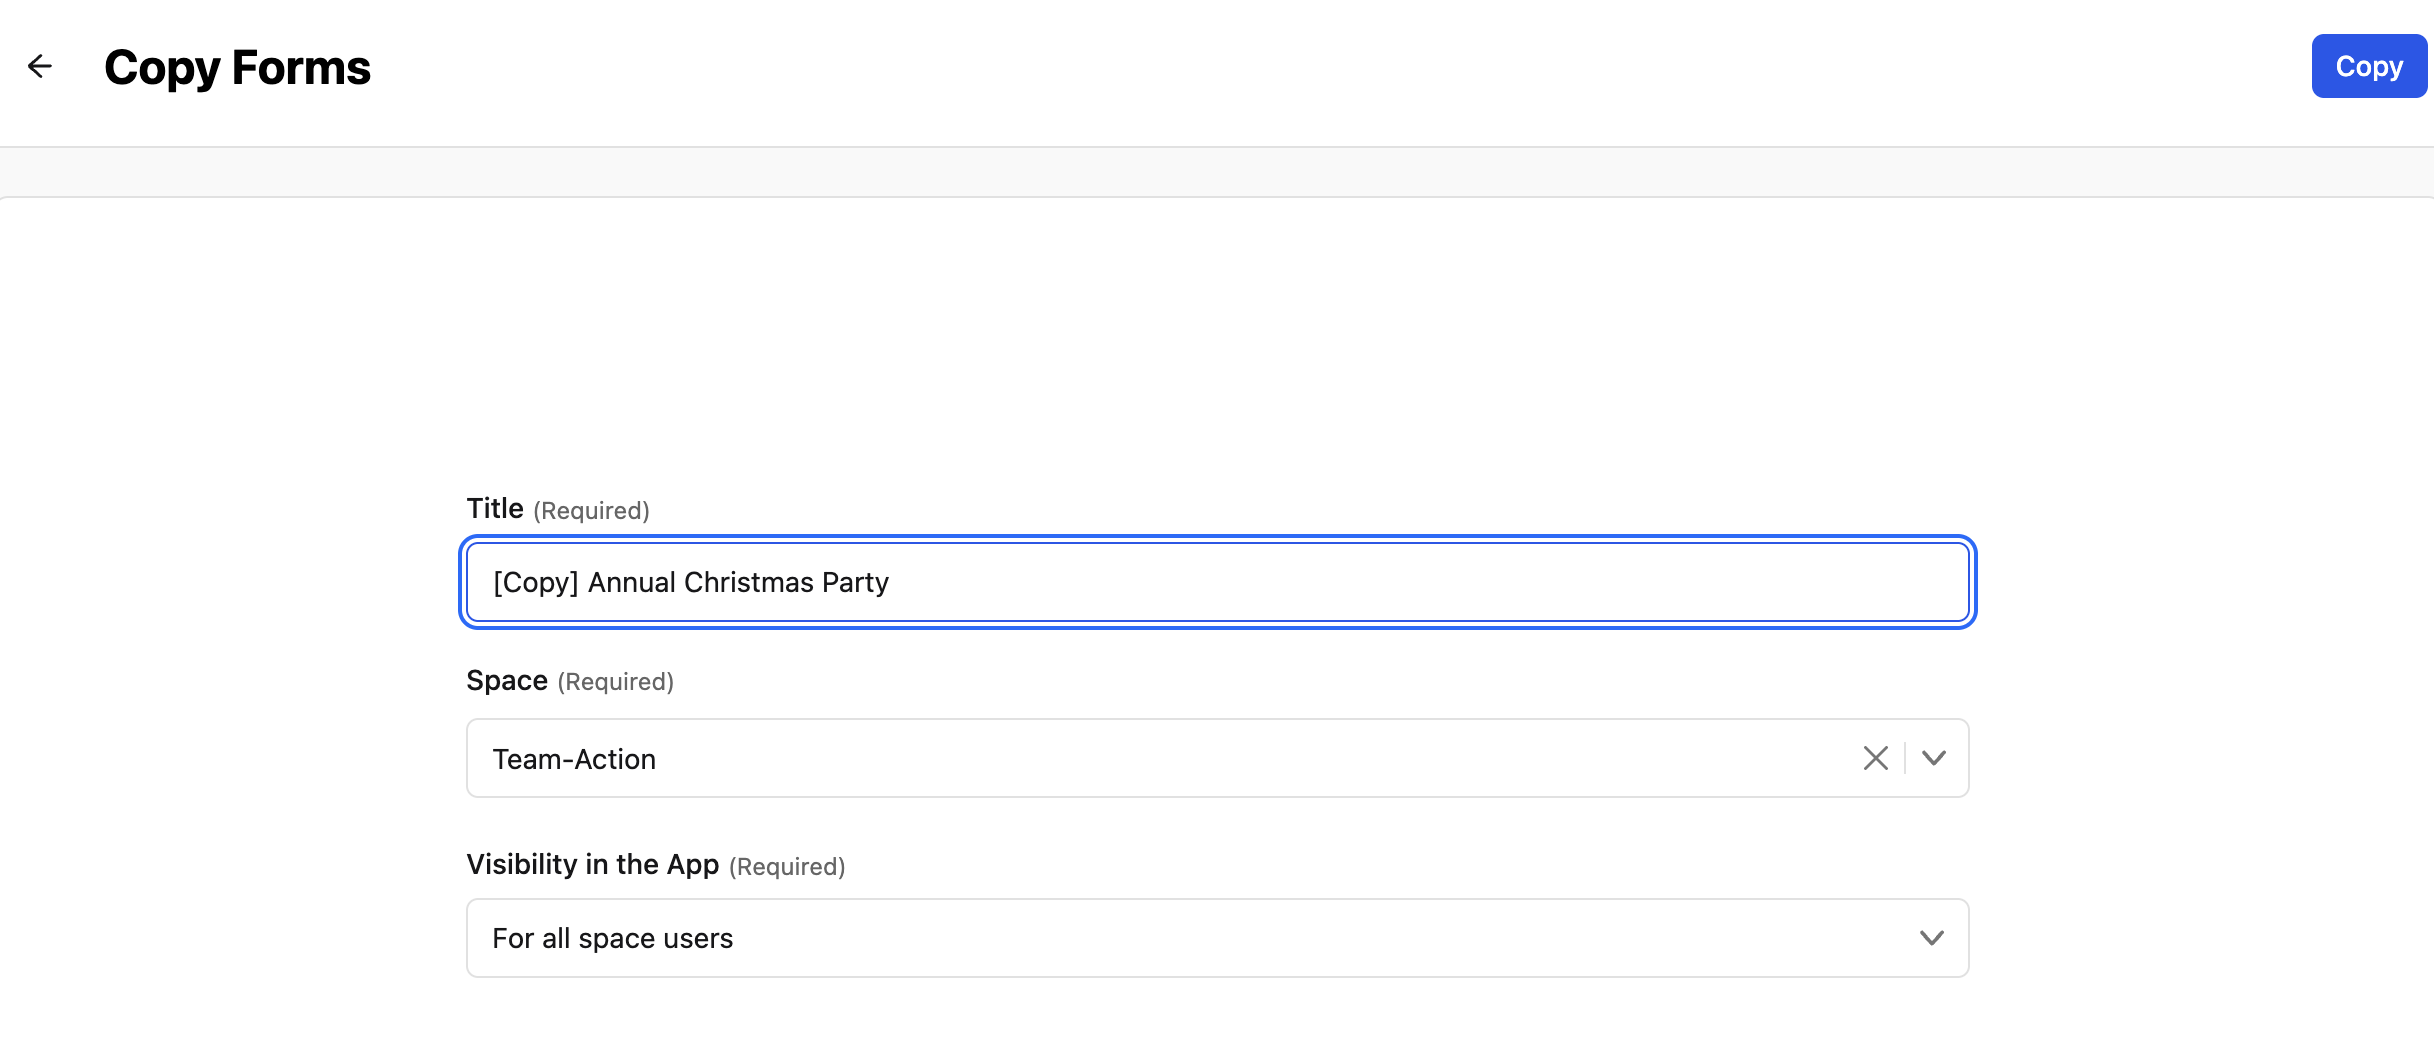Click the Copy Forms page heading
Viewport: 2434px width, 1052px height.
point(237,68)
